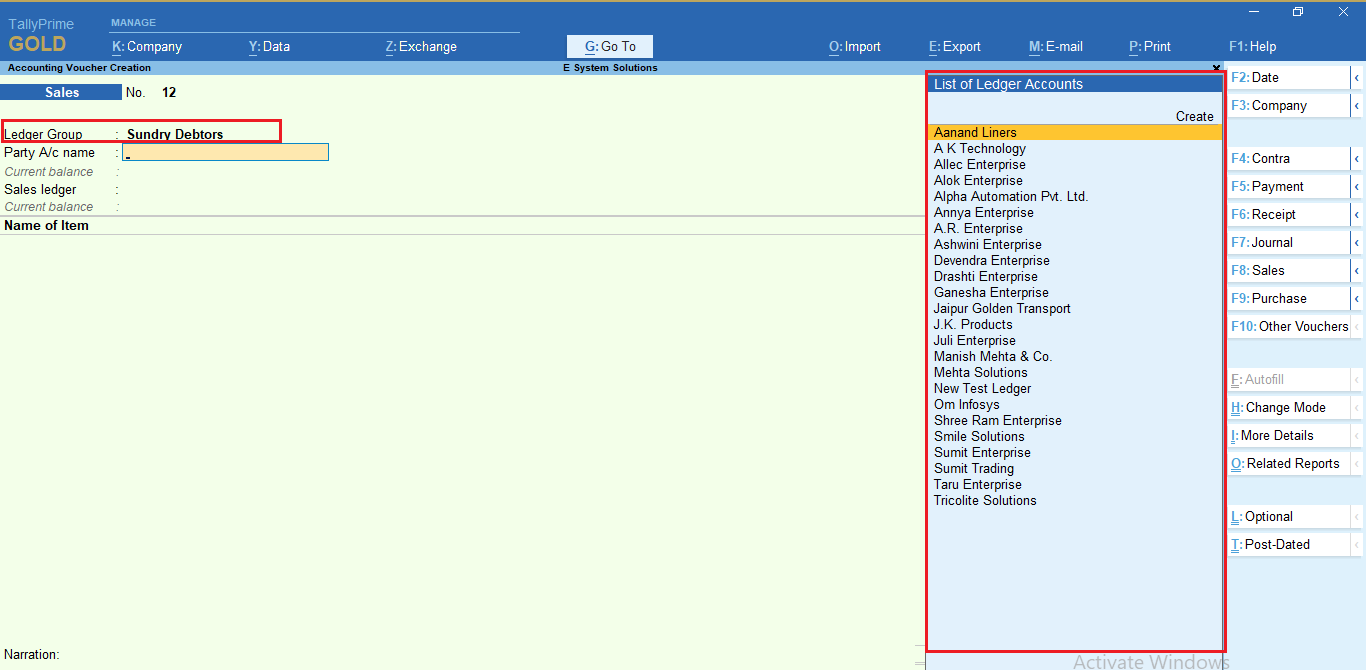The width and height of the screenshot is (1366, 670).
Task: Click the Party A/c name input field
Action: pyautogui.click(x=225, y=151)
